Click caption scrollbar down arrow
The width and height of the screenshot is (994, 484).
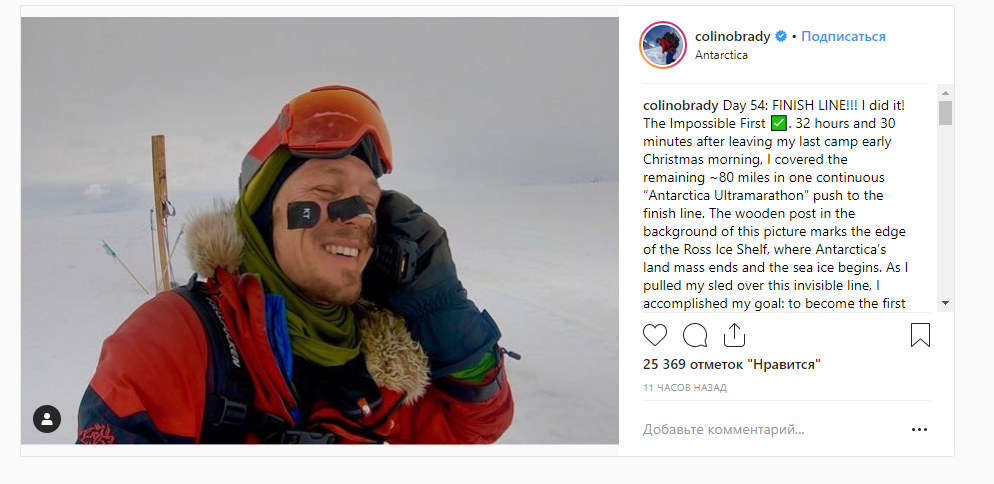(945, 303)
